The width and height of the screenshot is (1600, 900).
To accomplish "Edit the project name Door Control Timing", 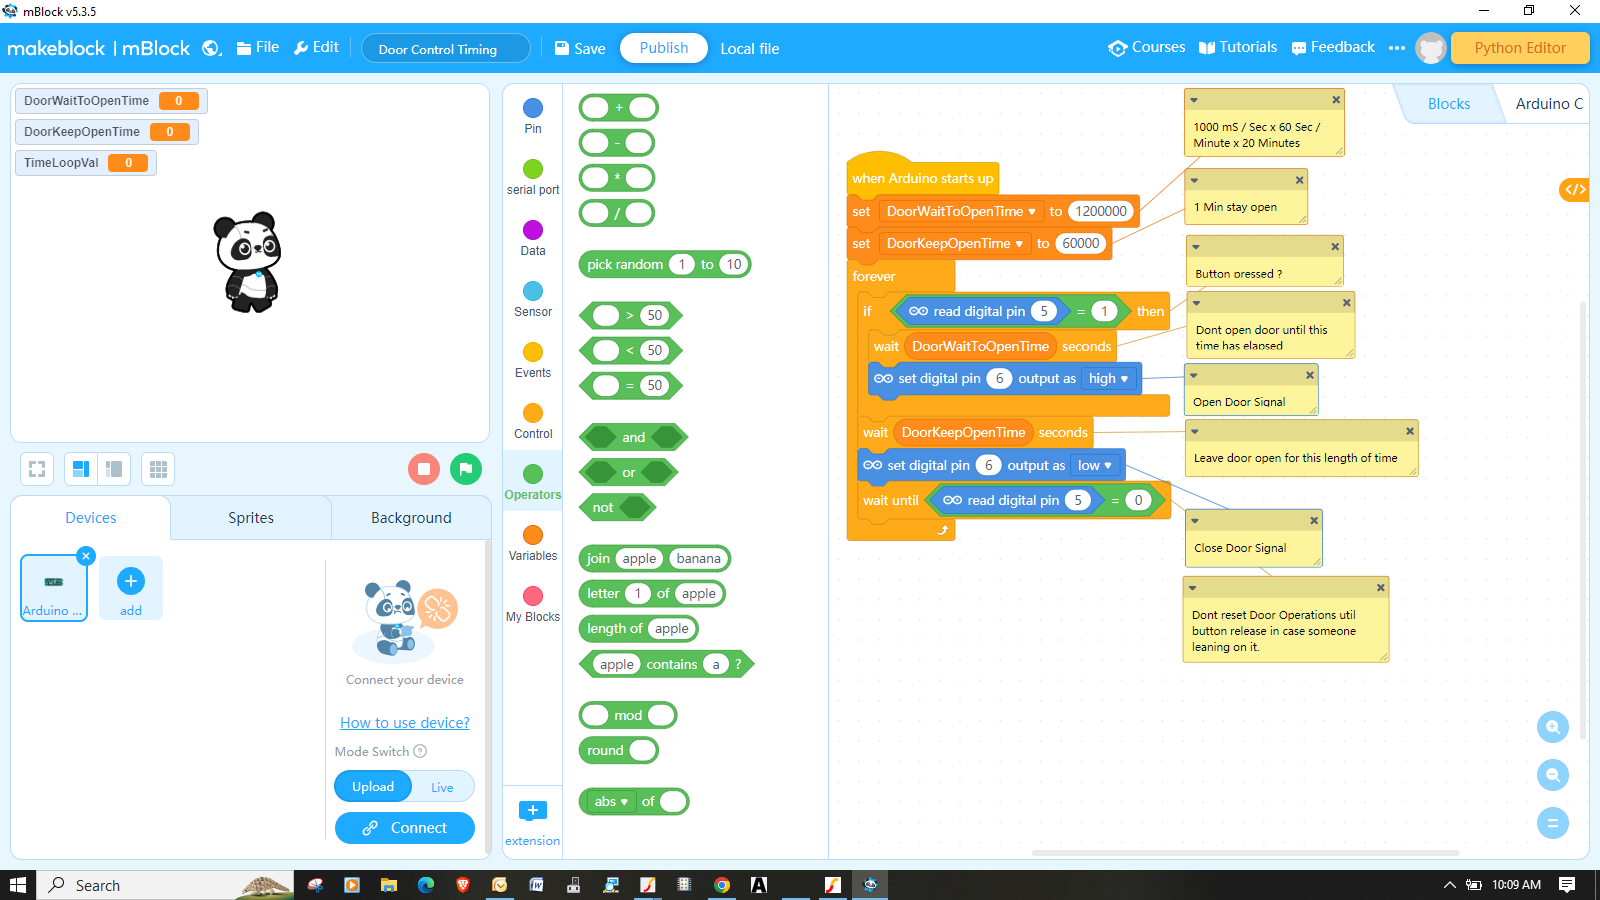I will (445, 49).
